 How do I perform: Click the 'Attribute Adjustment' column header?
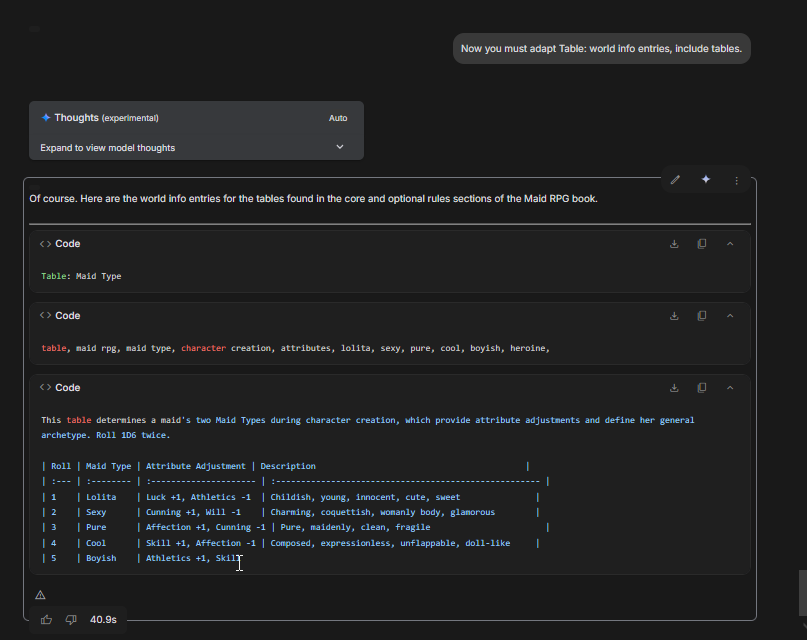click(x=196, y=466)
